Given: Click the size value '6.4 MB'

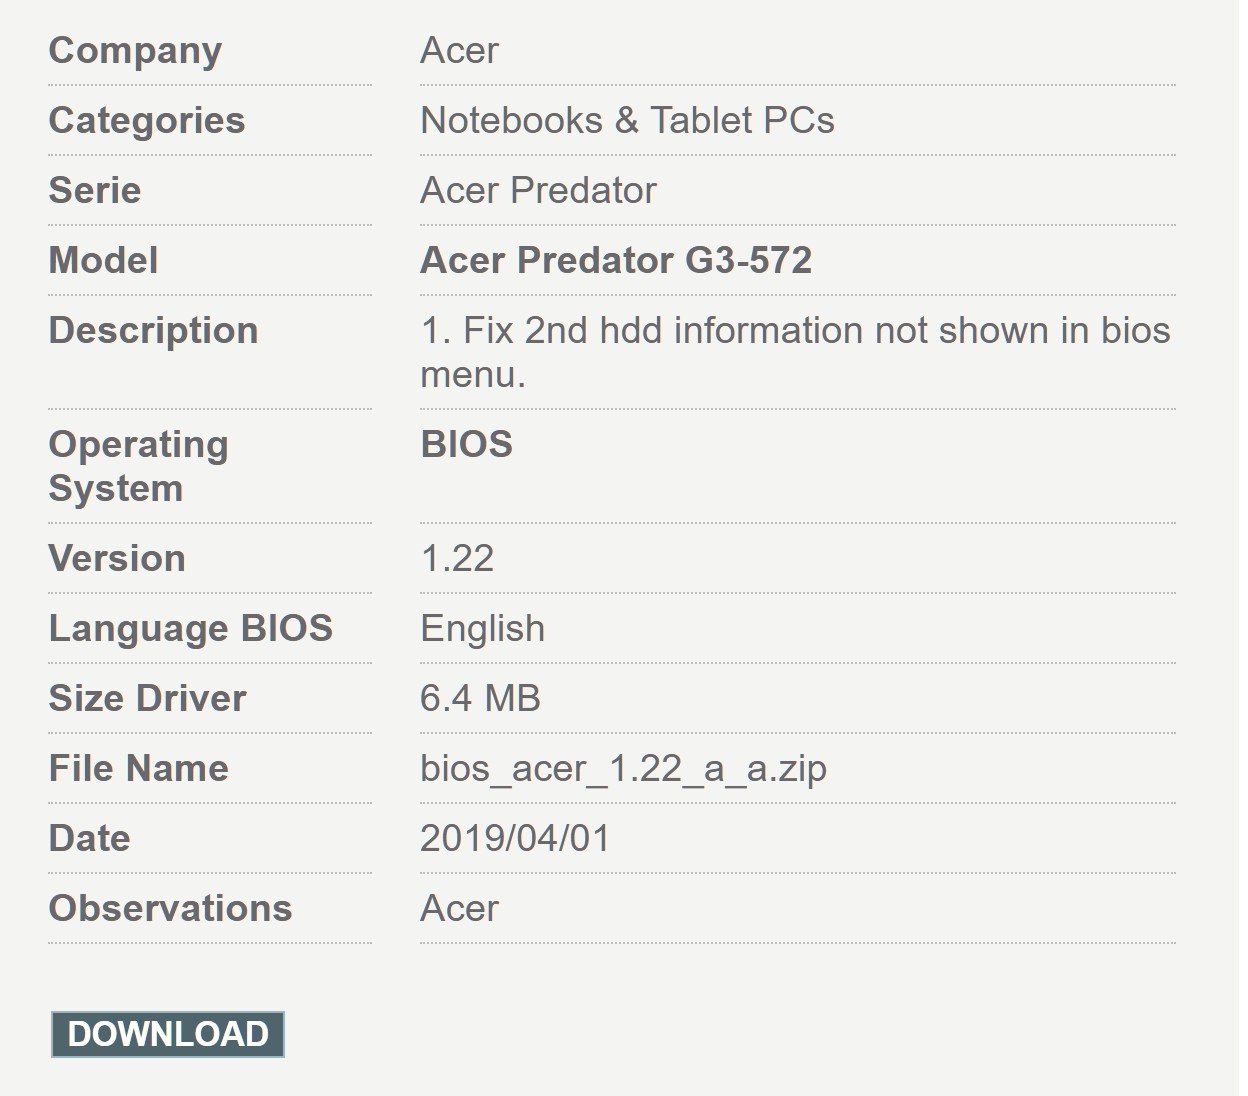Looking at the screenshot, I should [x=480, y=698].
